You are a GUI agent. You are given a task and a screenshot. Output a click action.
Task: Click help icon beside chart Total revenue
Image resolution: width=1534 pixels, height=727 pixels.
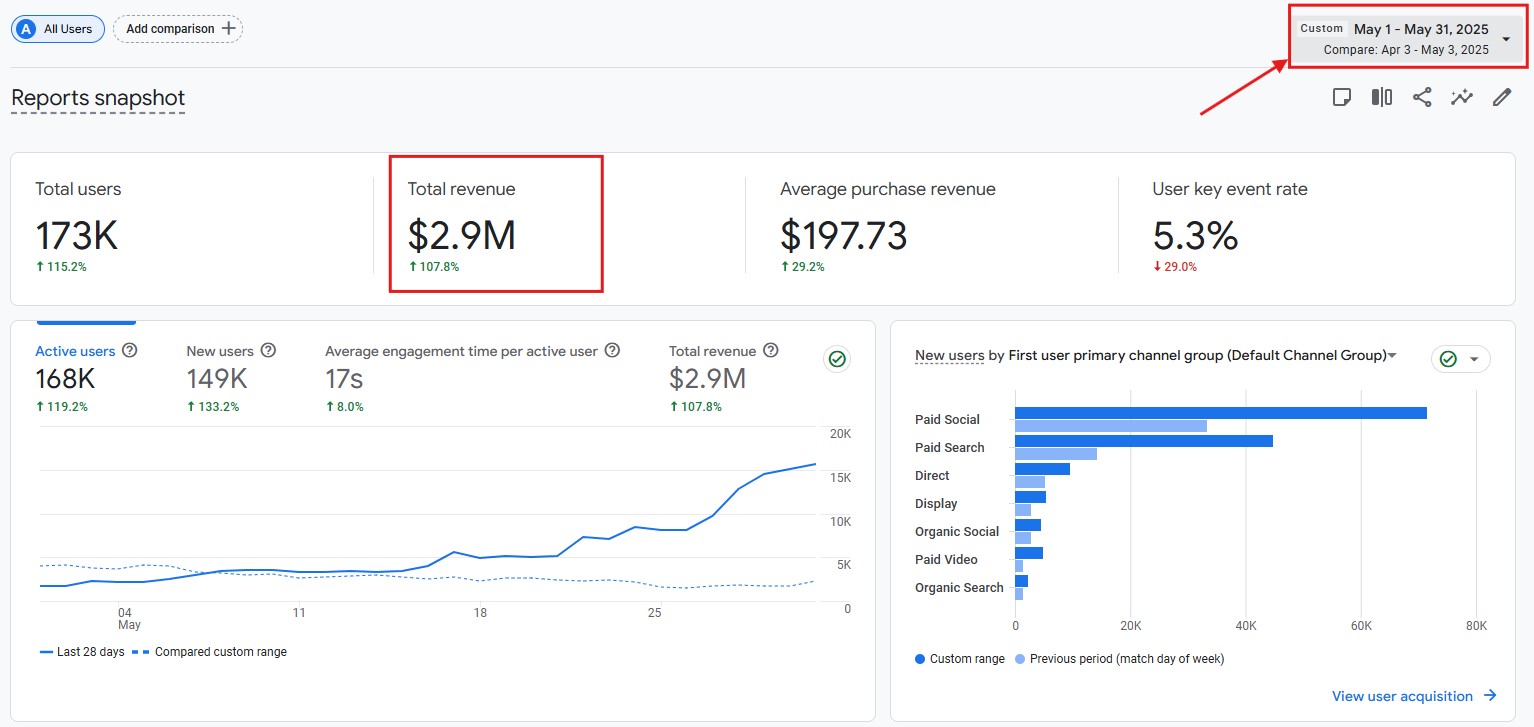click(770, 351)
